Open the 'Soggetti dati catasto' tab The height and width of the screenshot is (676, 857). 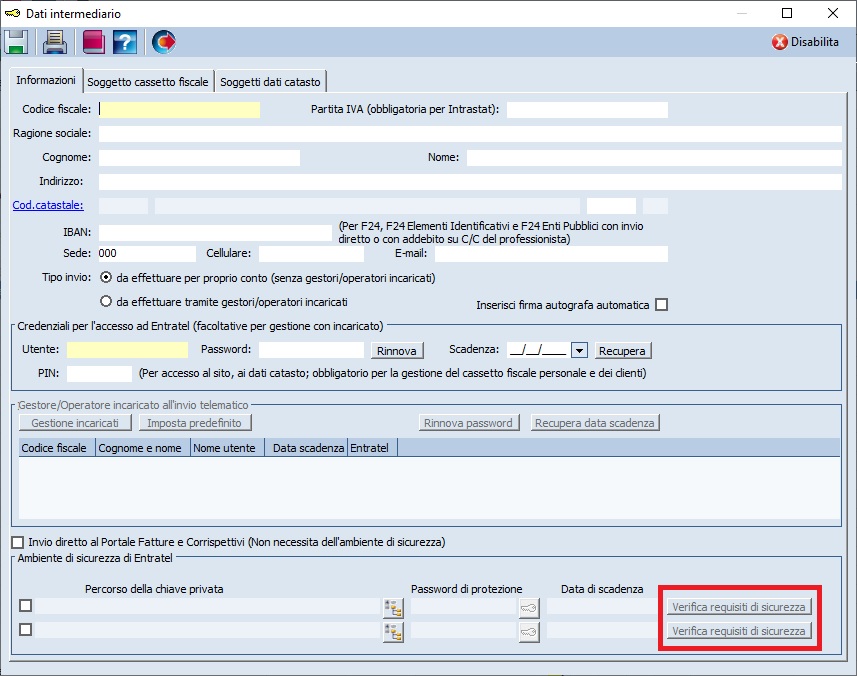tap(271, 82)
